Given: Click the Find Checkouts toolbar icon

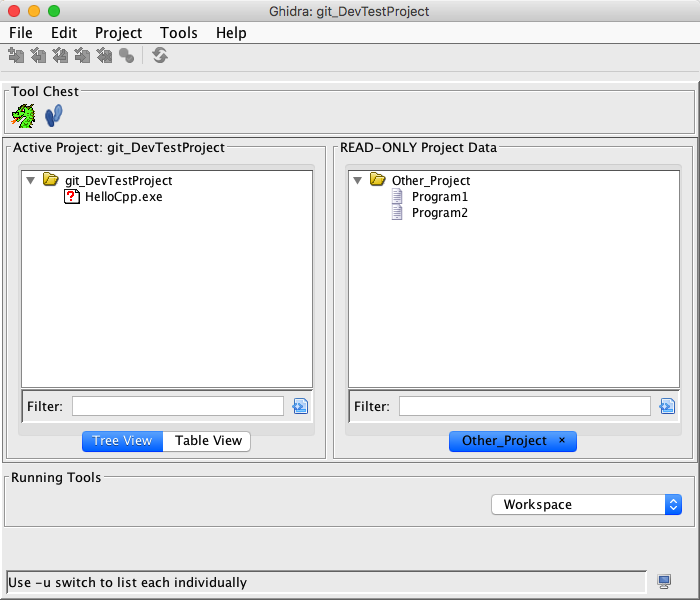Looking at the screenshot, I should click(x=126, y=56).
